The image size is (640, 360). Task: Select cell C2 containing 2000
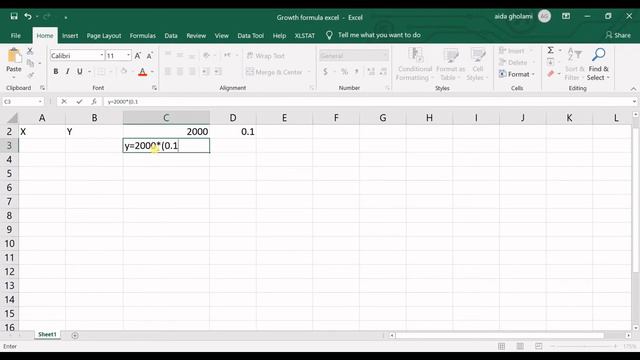pos(166,131)
